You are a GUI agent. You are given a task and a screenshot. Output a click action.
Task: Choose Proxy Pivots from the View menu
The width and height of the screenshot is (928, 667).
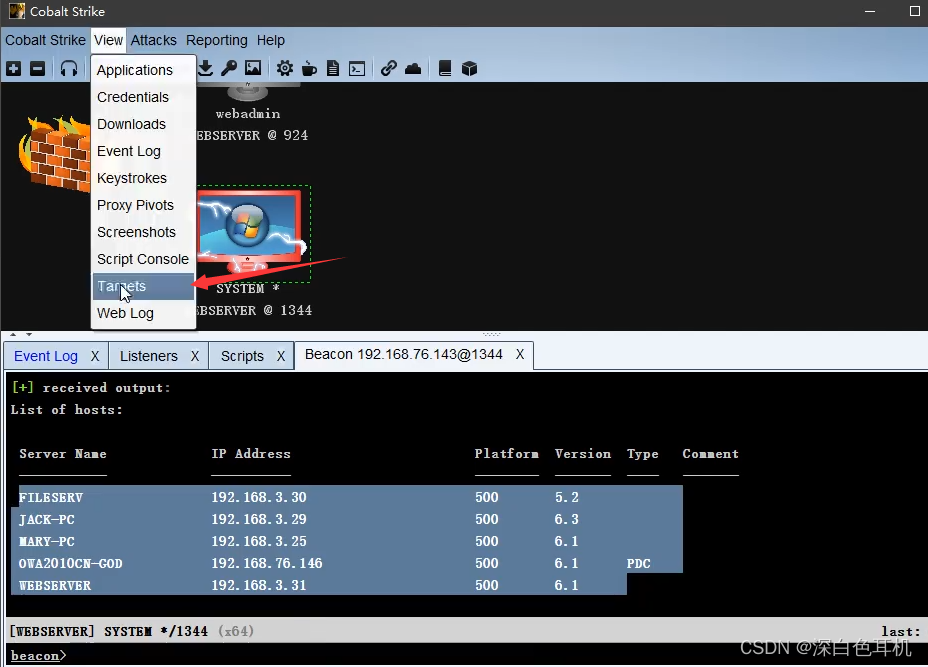(143, 205)
